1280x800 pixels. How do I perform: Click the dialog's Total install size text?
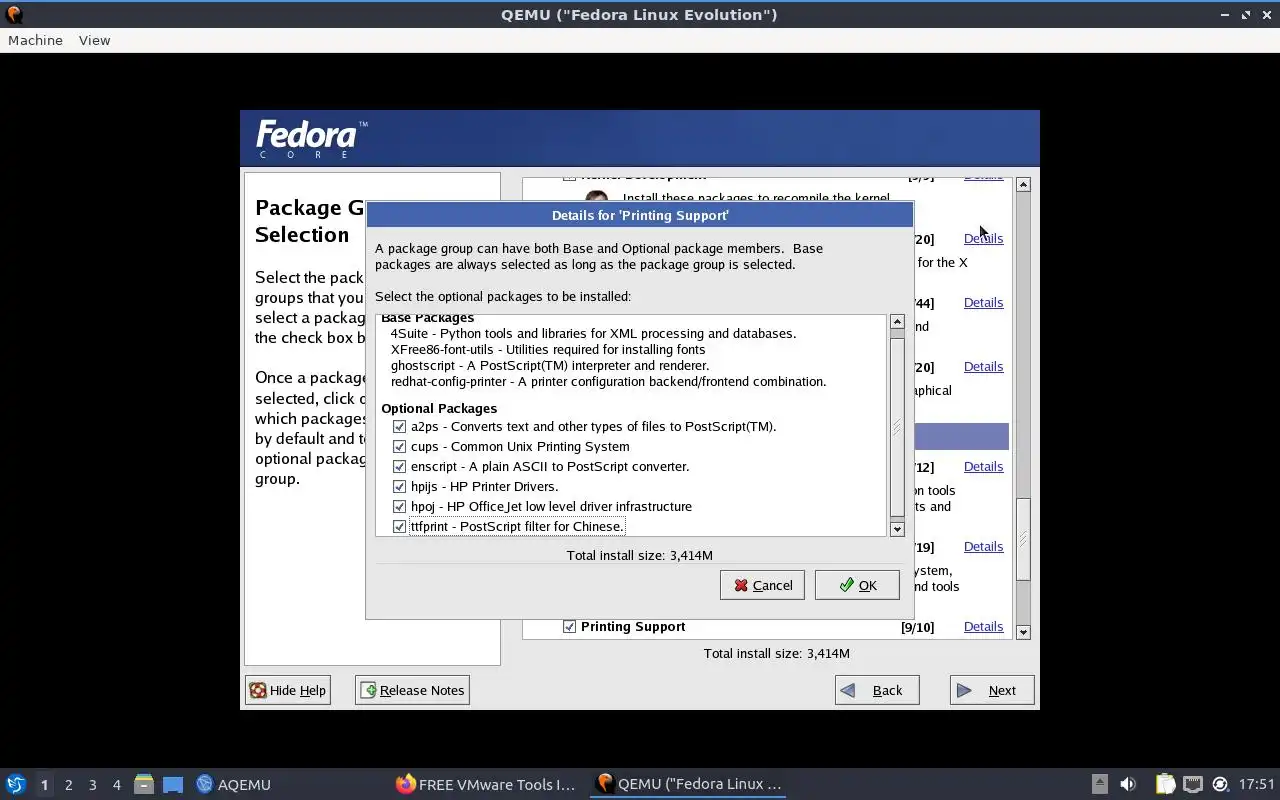(x=640, y=555)
